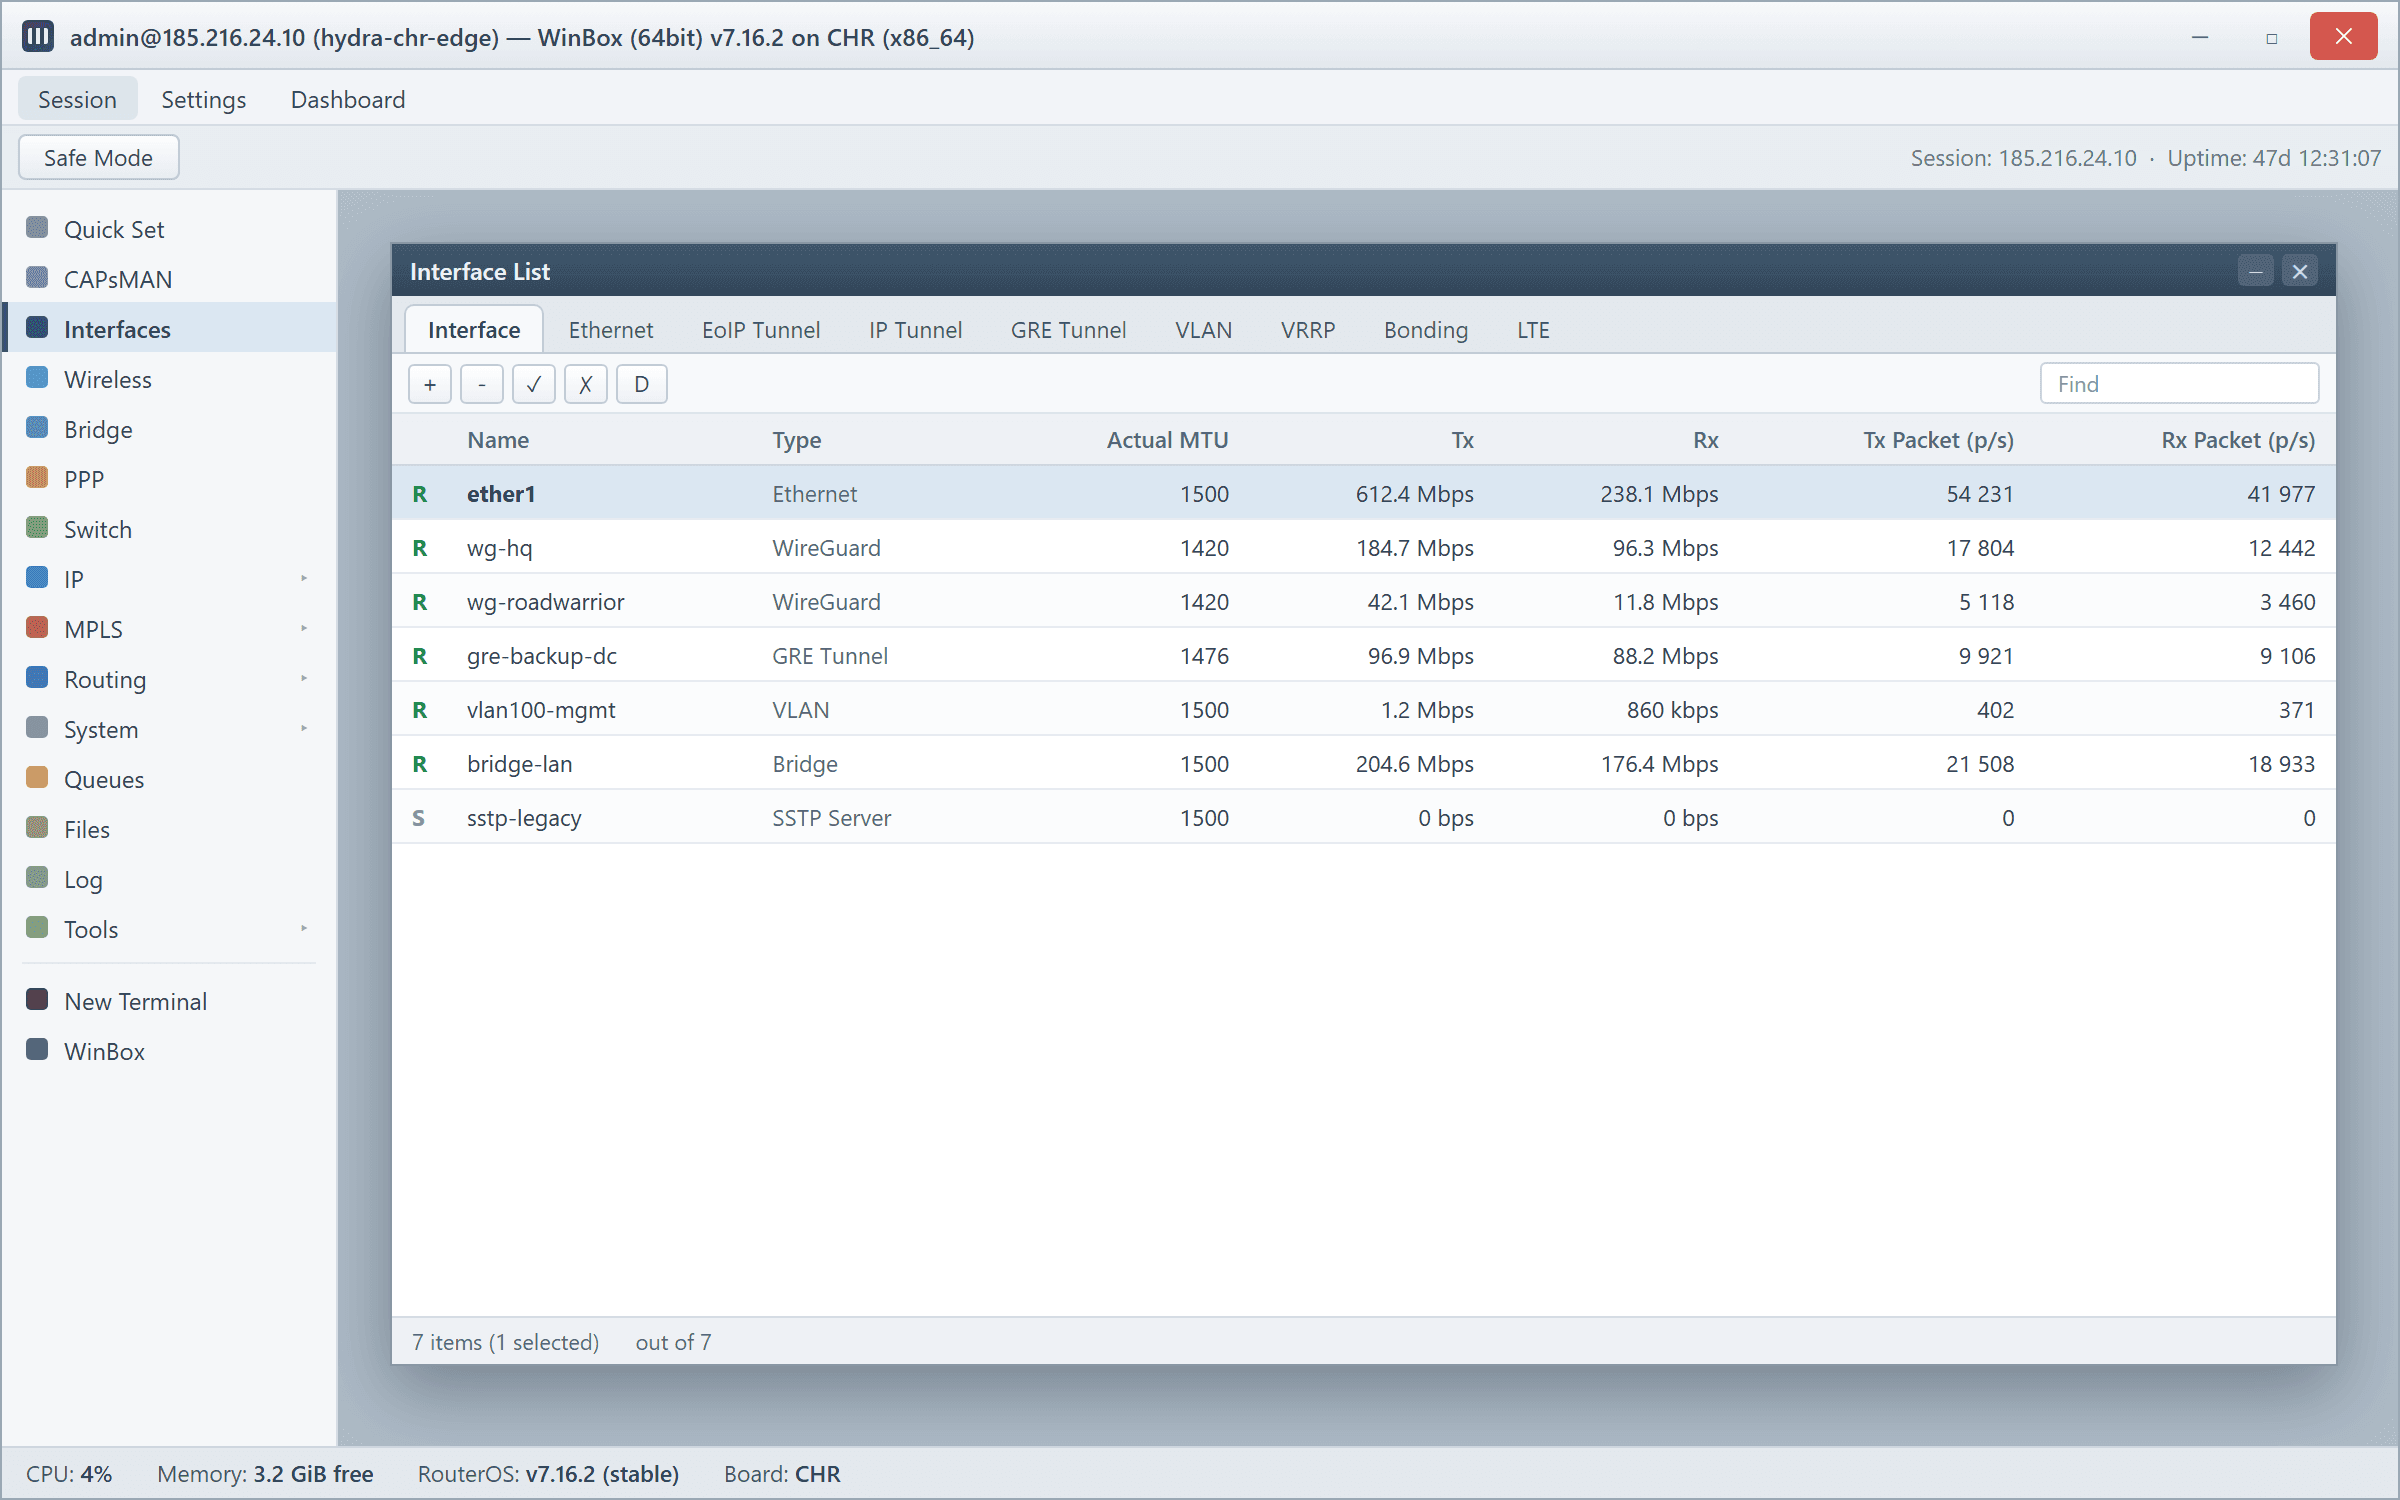This screenshot has height=1500, width=2400.
Task: Open the Files section
Action: click(168, 829)
